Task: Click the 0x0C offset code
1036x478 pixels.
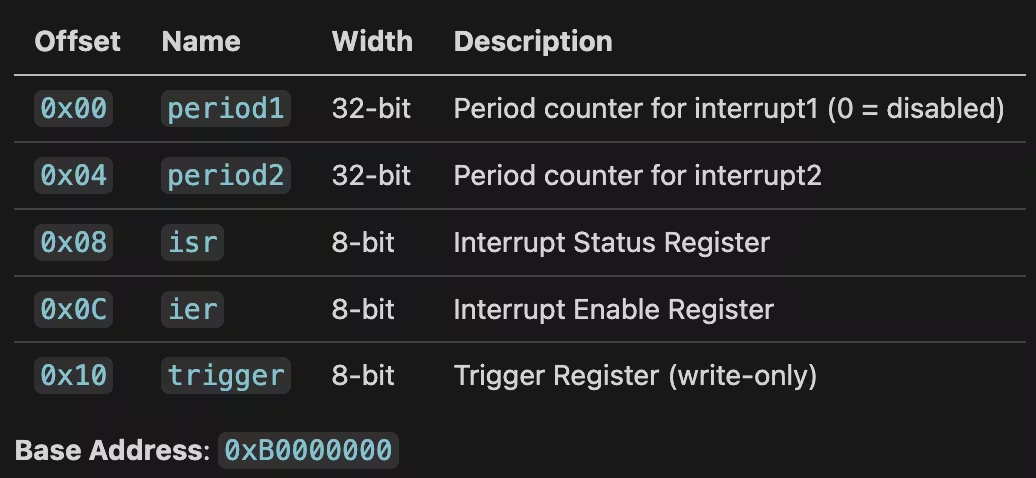Action: 73,309
